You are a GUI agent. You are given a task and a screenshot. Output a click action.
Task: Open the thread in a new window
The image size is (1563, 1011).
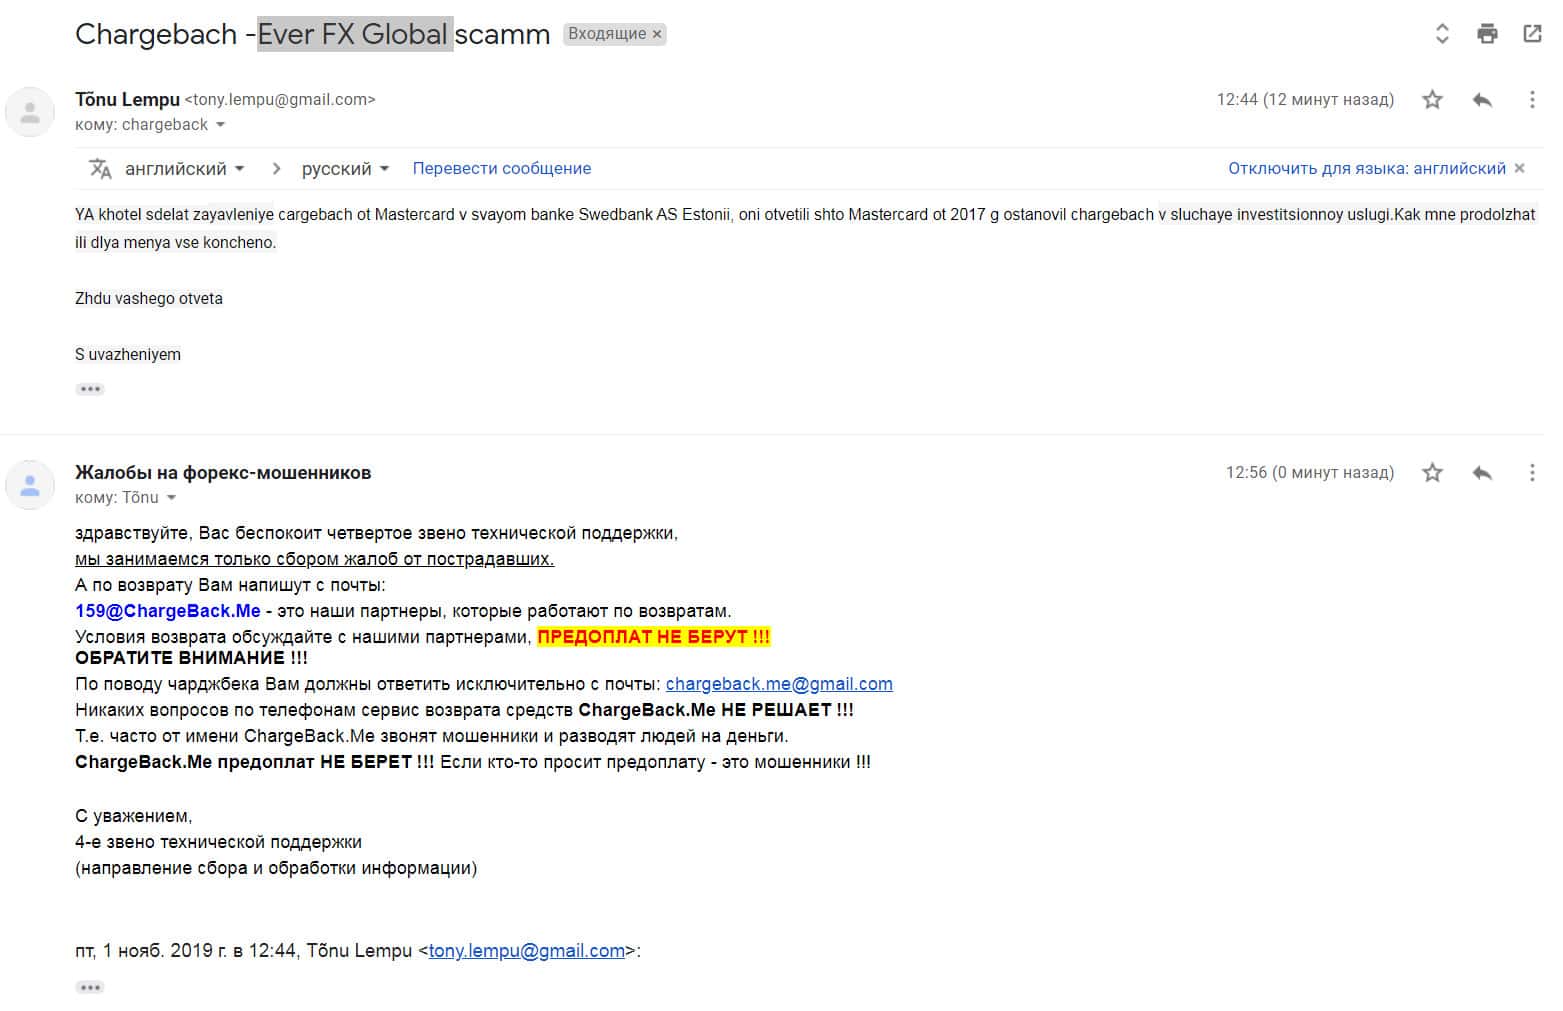point(1531,34)
